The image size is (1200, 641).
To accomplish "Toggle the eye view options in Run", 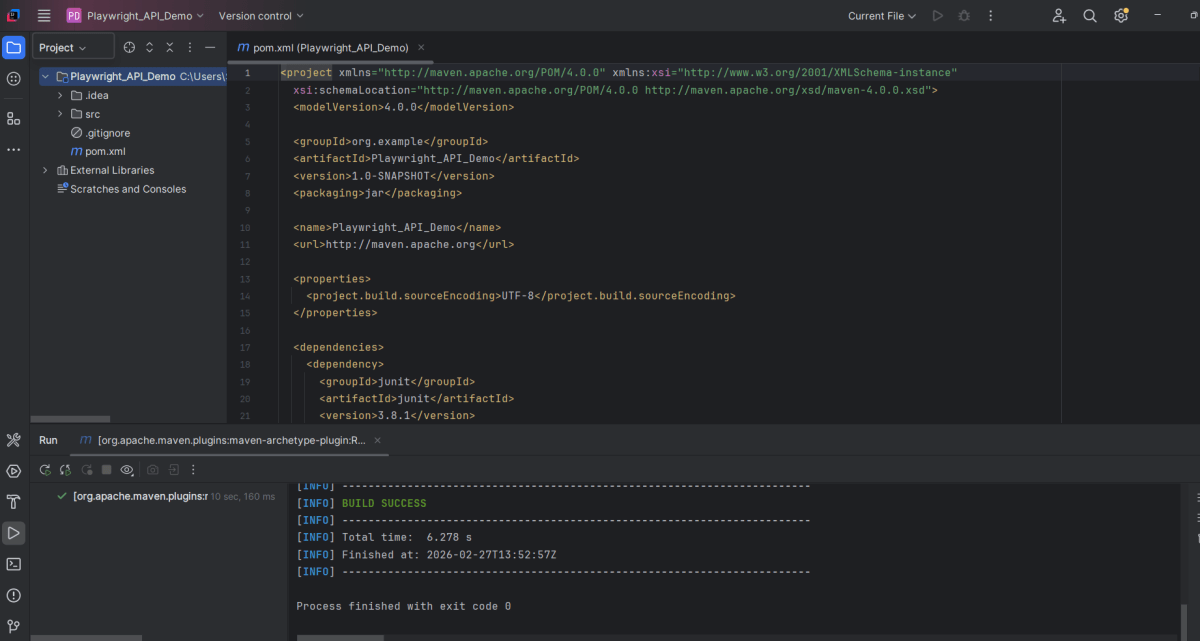I will click(127, 470).
